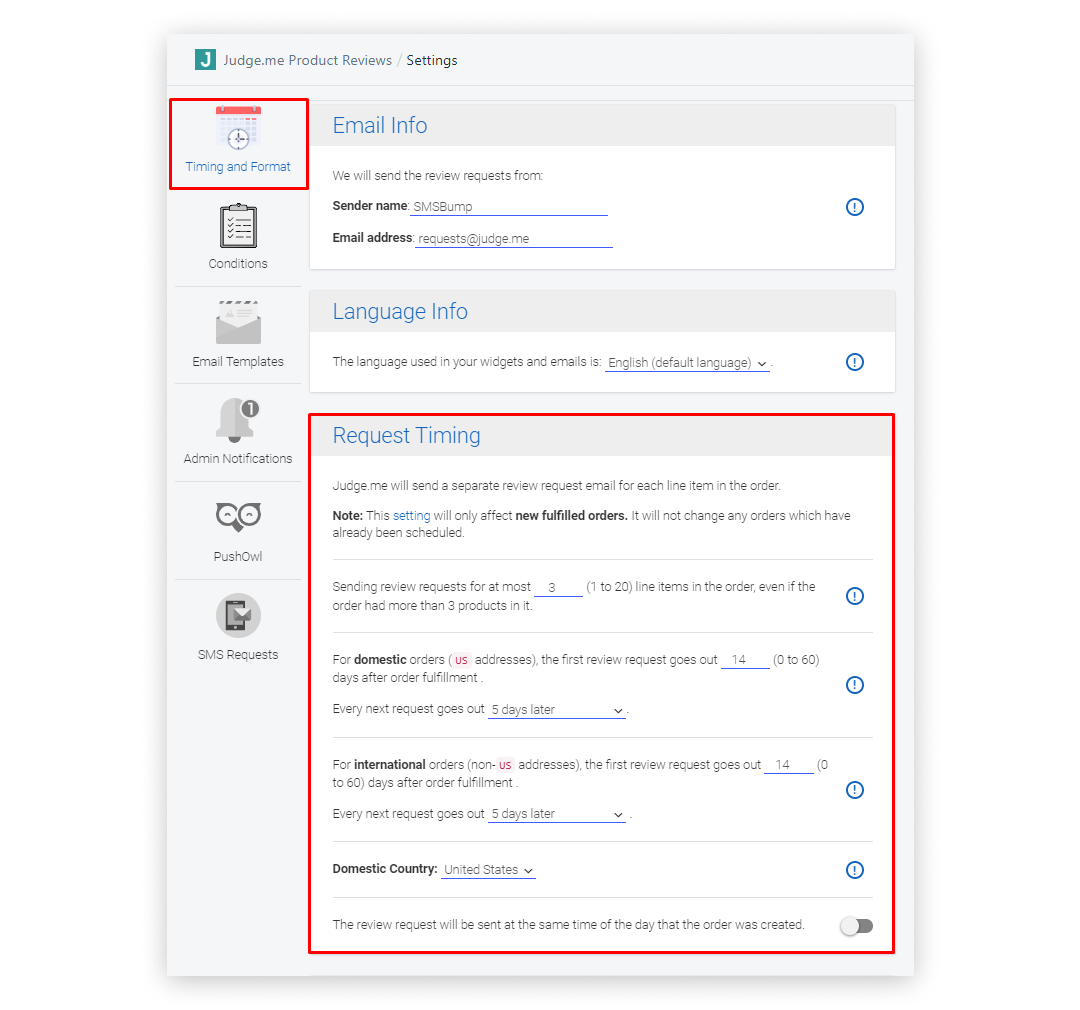Click the international first request days field
The height and width of the screenshot is (1010, 1080).
click(789, 765)
